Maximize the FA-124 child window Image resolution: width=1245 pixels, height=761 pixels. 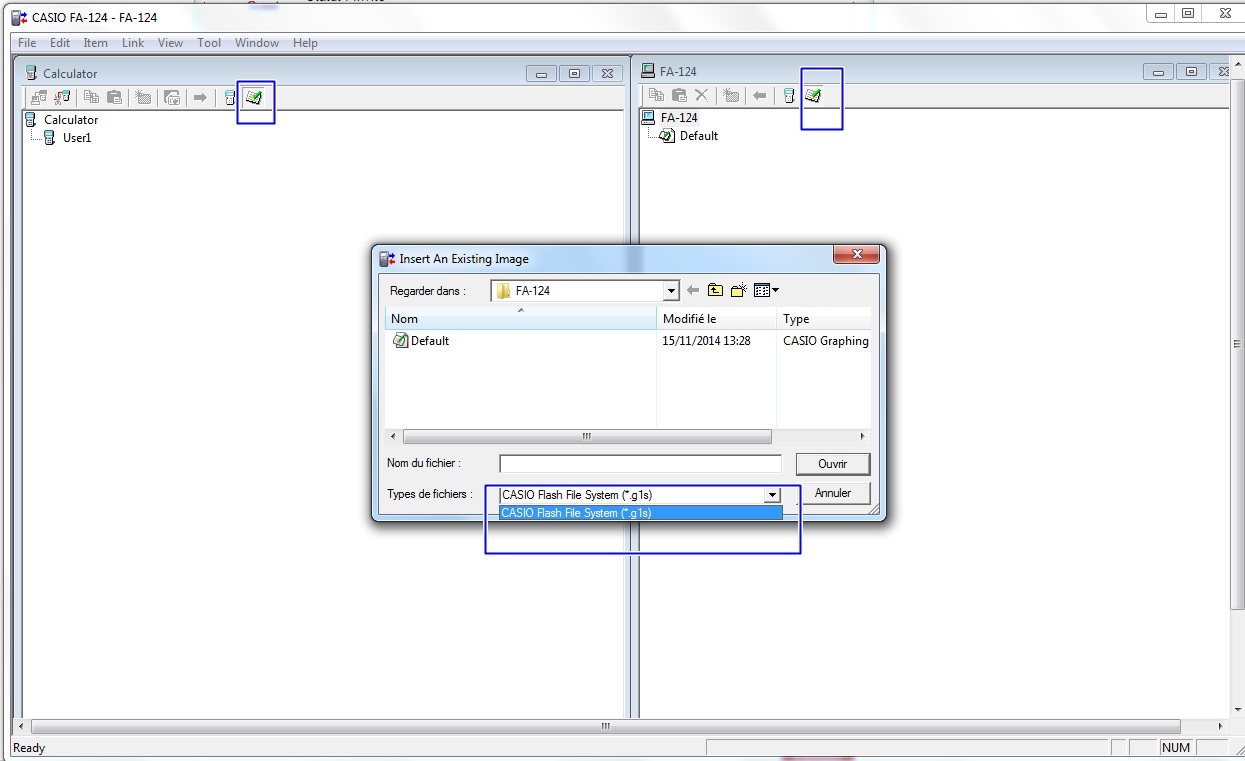[1191, 71]
